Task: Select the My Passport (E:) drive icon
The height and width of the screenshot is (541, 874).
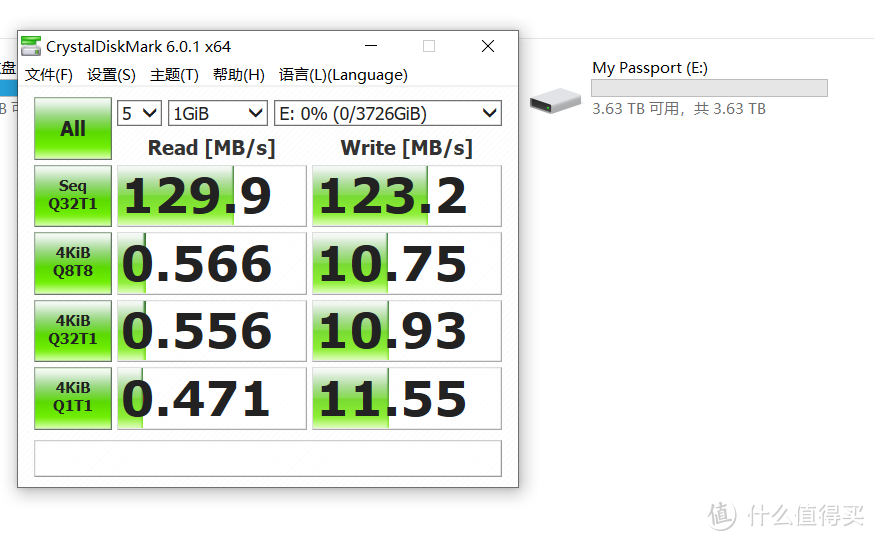Action: (x=555, y=101)
